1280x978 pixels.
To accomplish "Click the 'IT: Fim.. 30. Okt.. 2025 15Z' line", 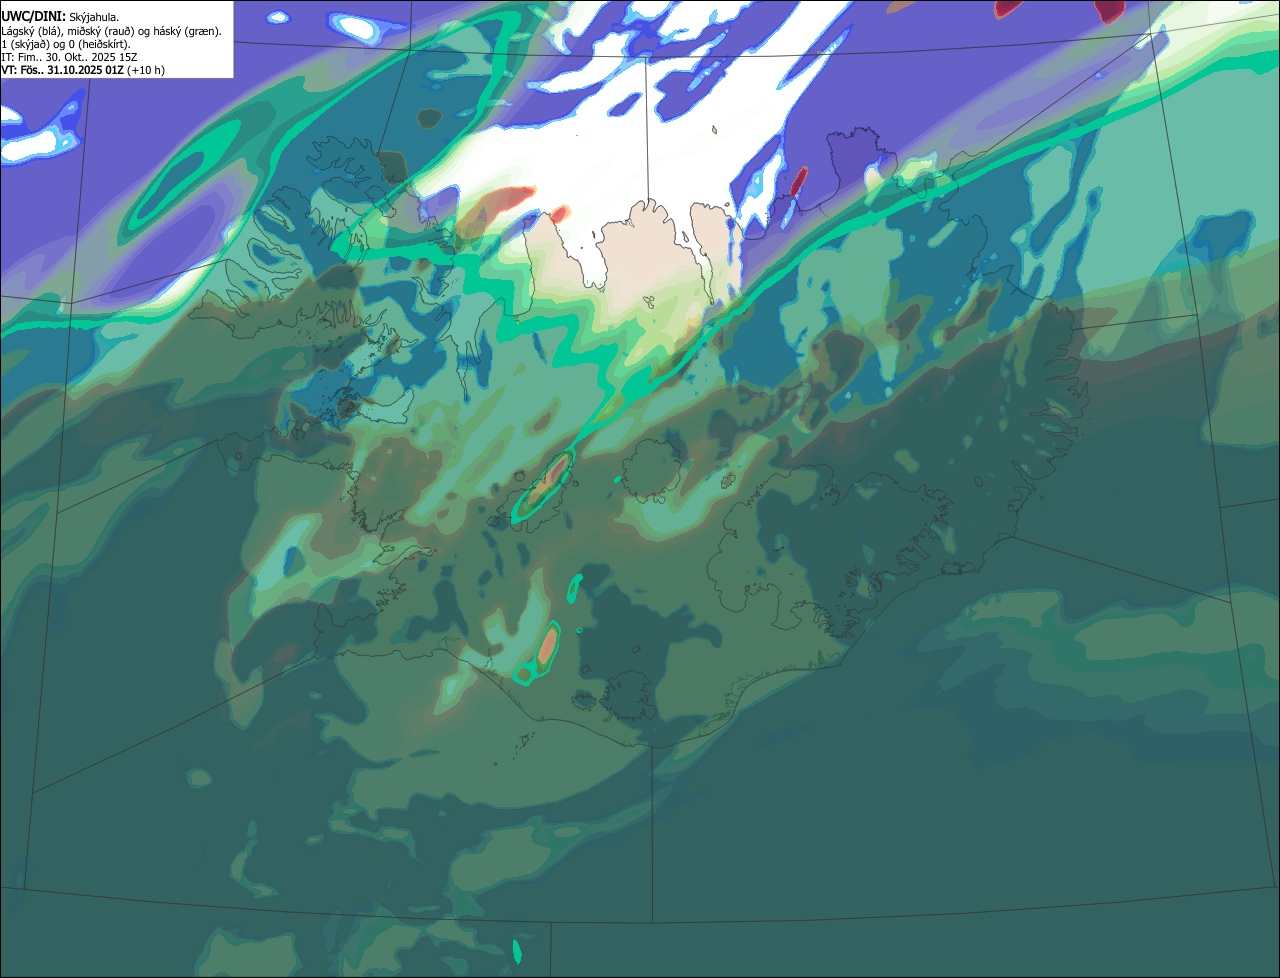I will pyautogui.click(x=69, y=57).
